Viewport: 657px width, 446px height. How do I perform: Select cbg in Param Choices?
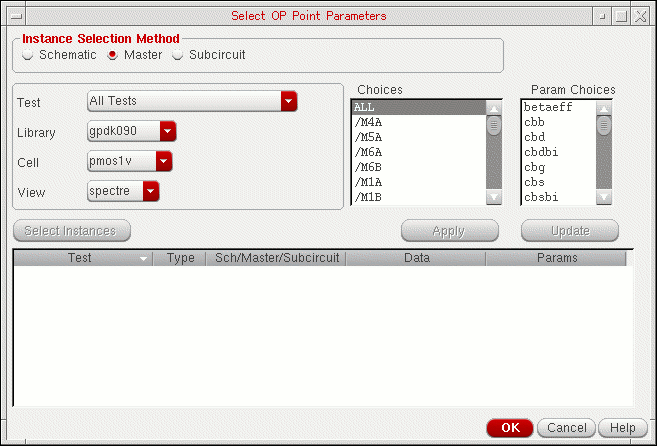click(x=559, y=167)
